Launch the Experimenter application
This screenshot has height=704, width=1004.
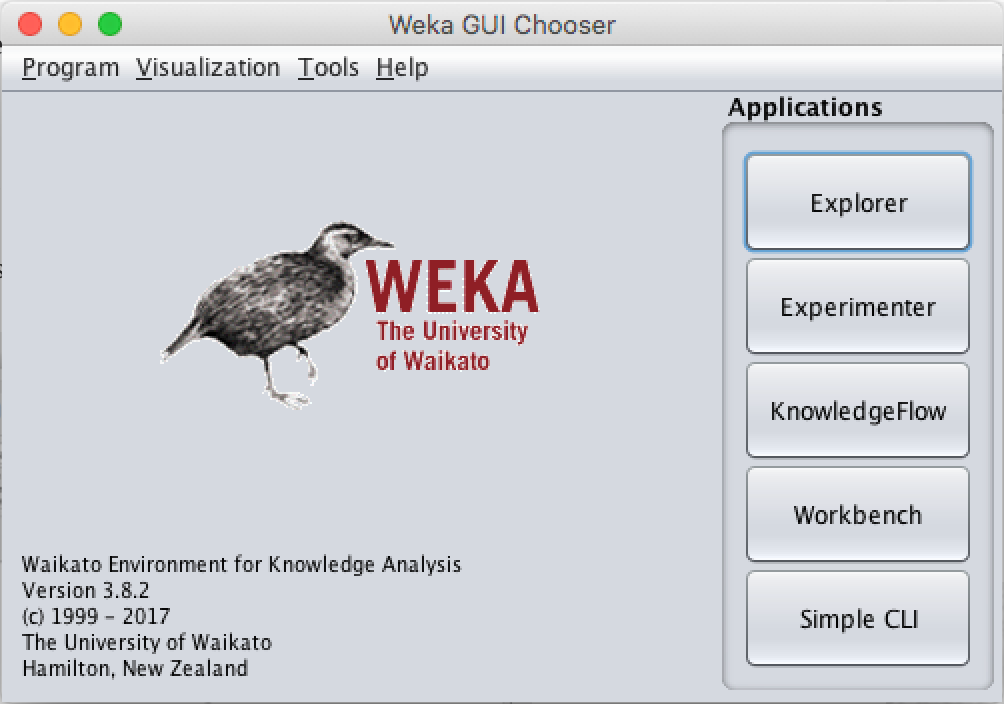point(858,307)
